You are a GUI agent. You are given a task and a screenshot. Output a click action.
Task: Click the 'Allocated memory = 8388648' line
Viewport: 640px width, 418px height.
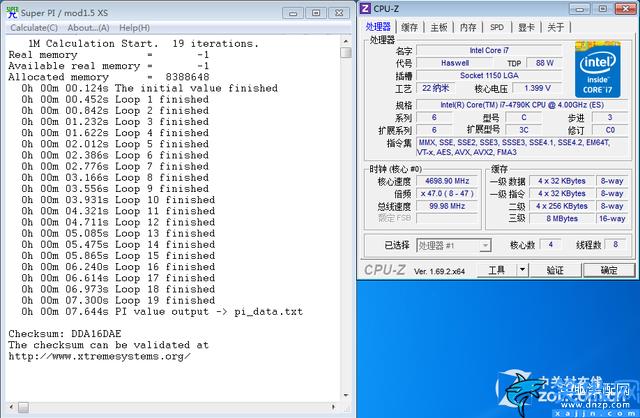click(109, 77)
